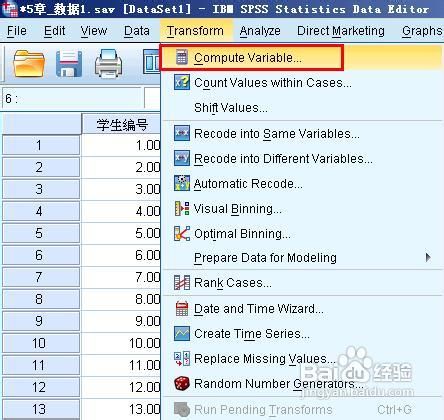Open the folder icon in toolbar
This screenshot has width=444, height=420.
(x=29, y=63)
